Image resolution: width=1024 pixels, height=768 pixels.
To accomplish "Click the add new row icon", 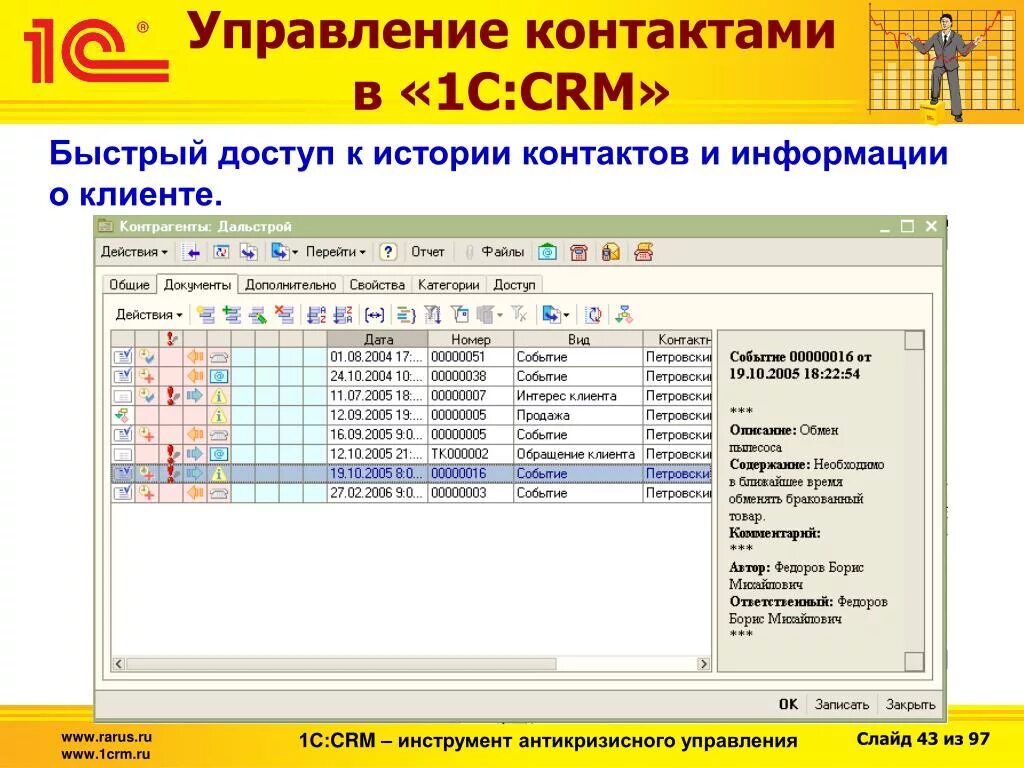I will 206,315.
